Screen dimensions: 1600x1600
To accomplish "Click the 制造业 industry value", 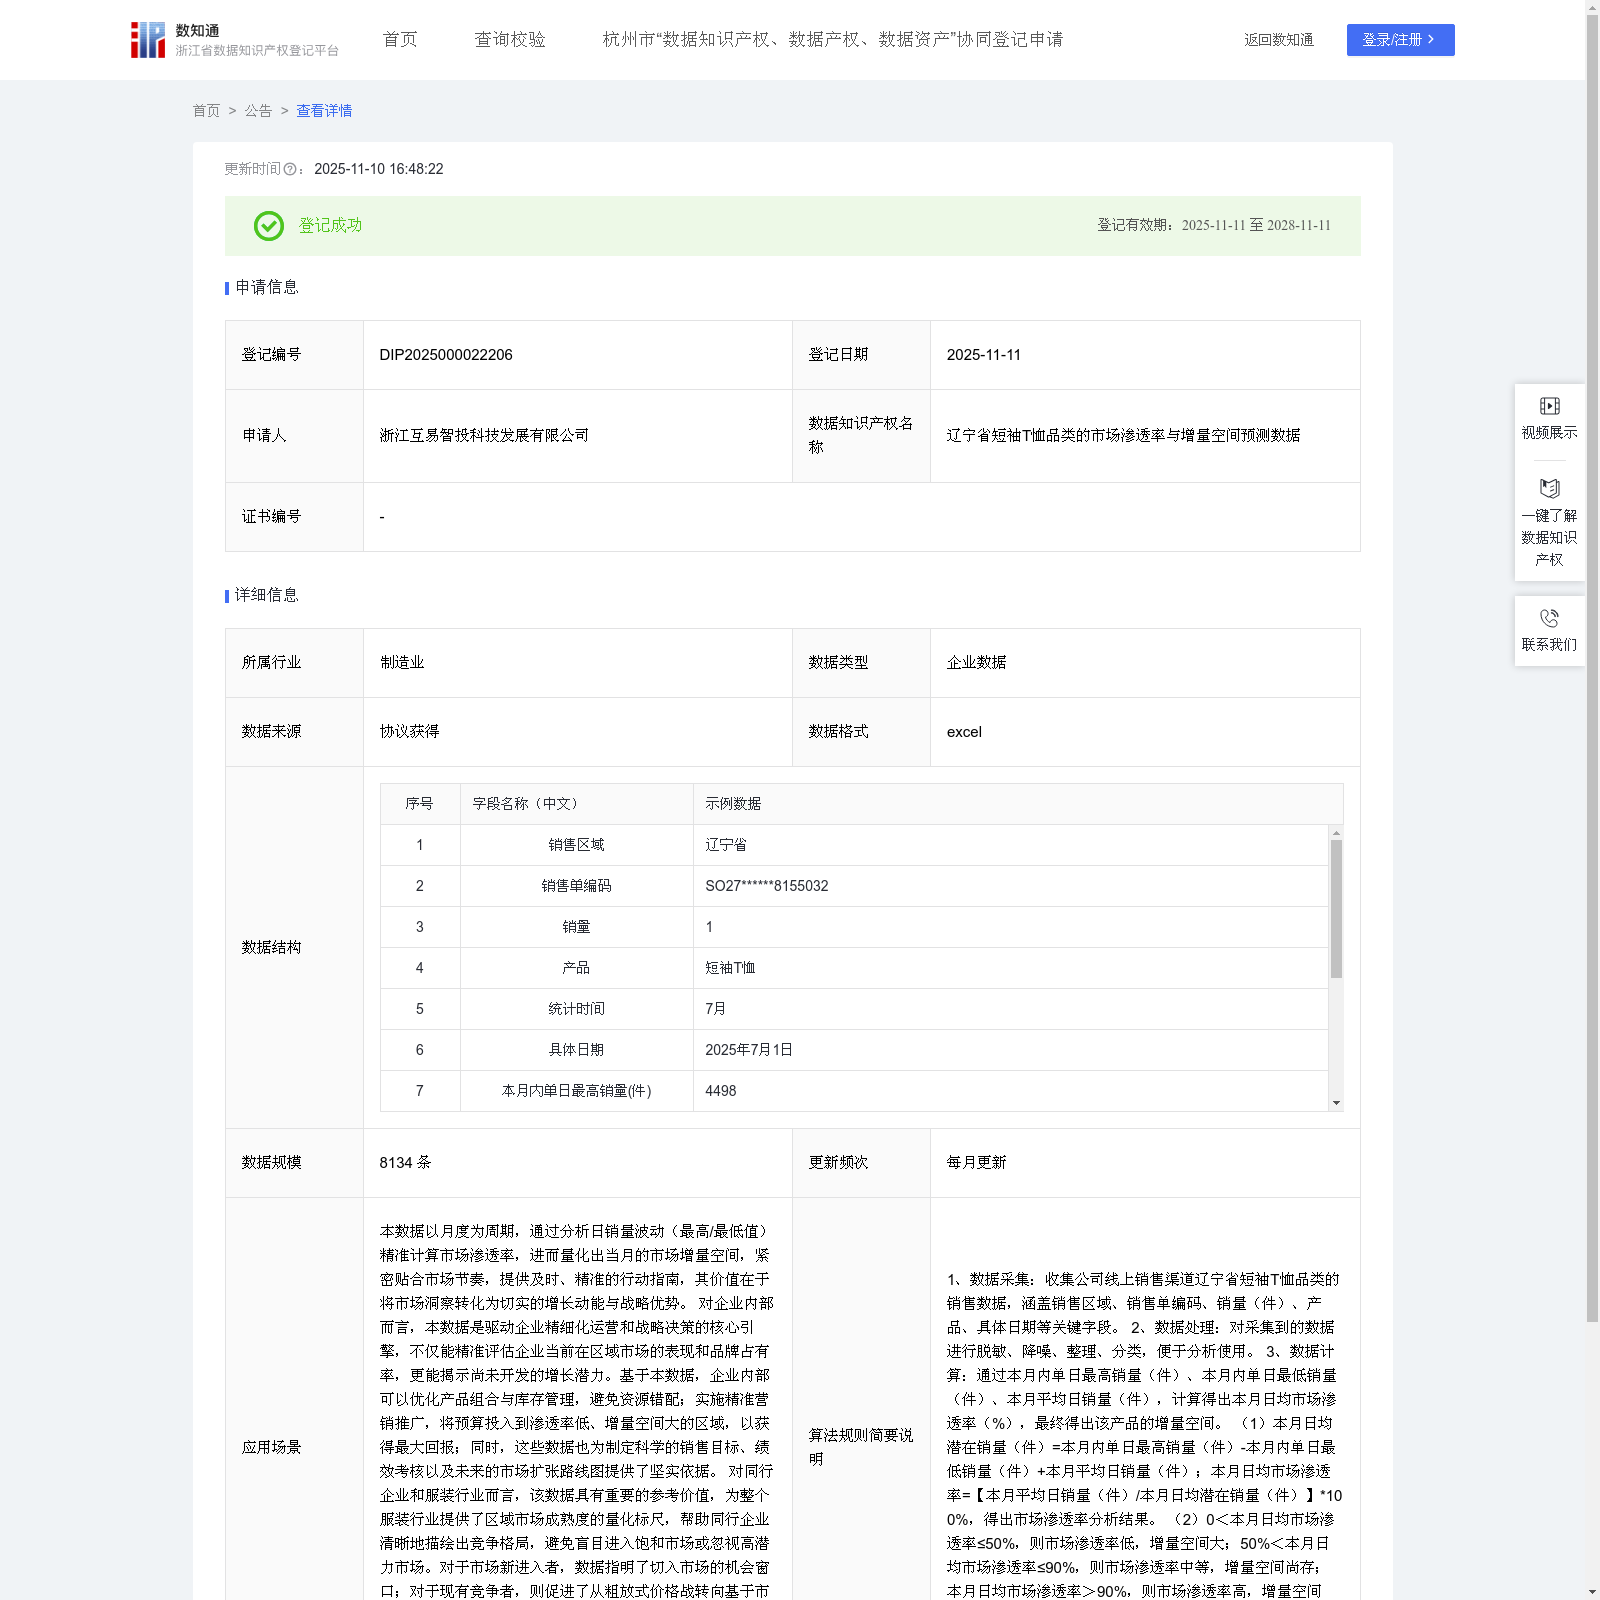I will [x=402, y=663].
